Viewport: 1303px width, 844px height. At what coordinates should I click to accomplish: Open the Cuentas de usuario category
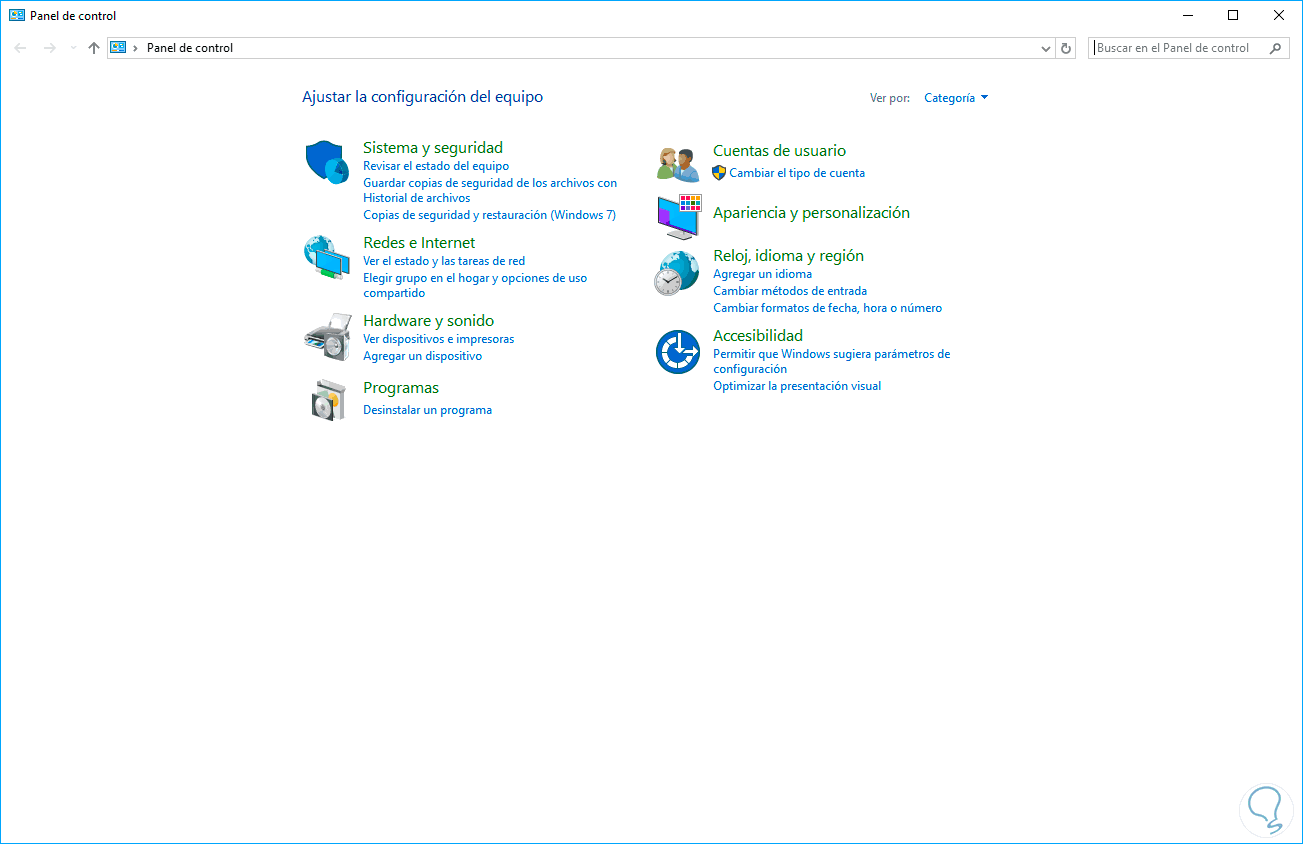click(780, 151)
